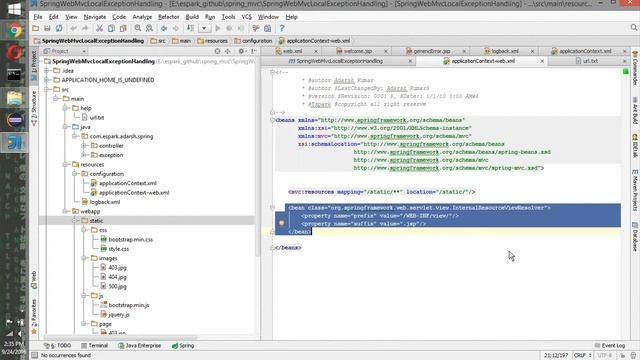Click the Cut scissors toolbar icon
Image resolution: width=640 pixels, height=360 pixels.
click(x=99, y=28)
